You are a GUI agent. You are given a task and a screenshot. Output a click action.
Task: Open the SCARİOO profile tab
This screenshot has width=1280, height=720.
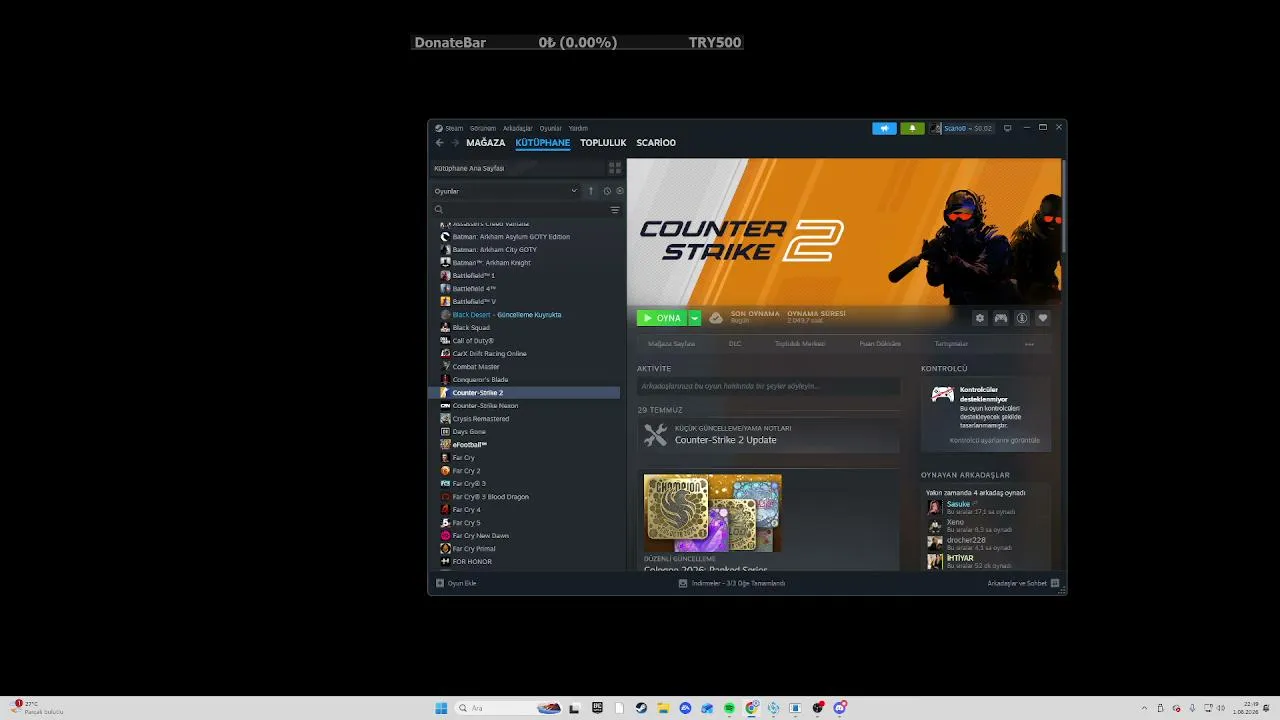pos(656,143)
